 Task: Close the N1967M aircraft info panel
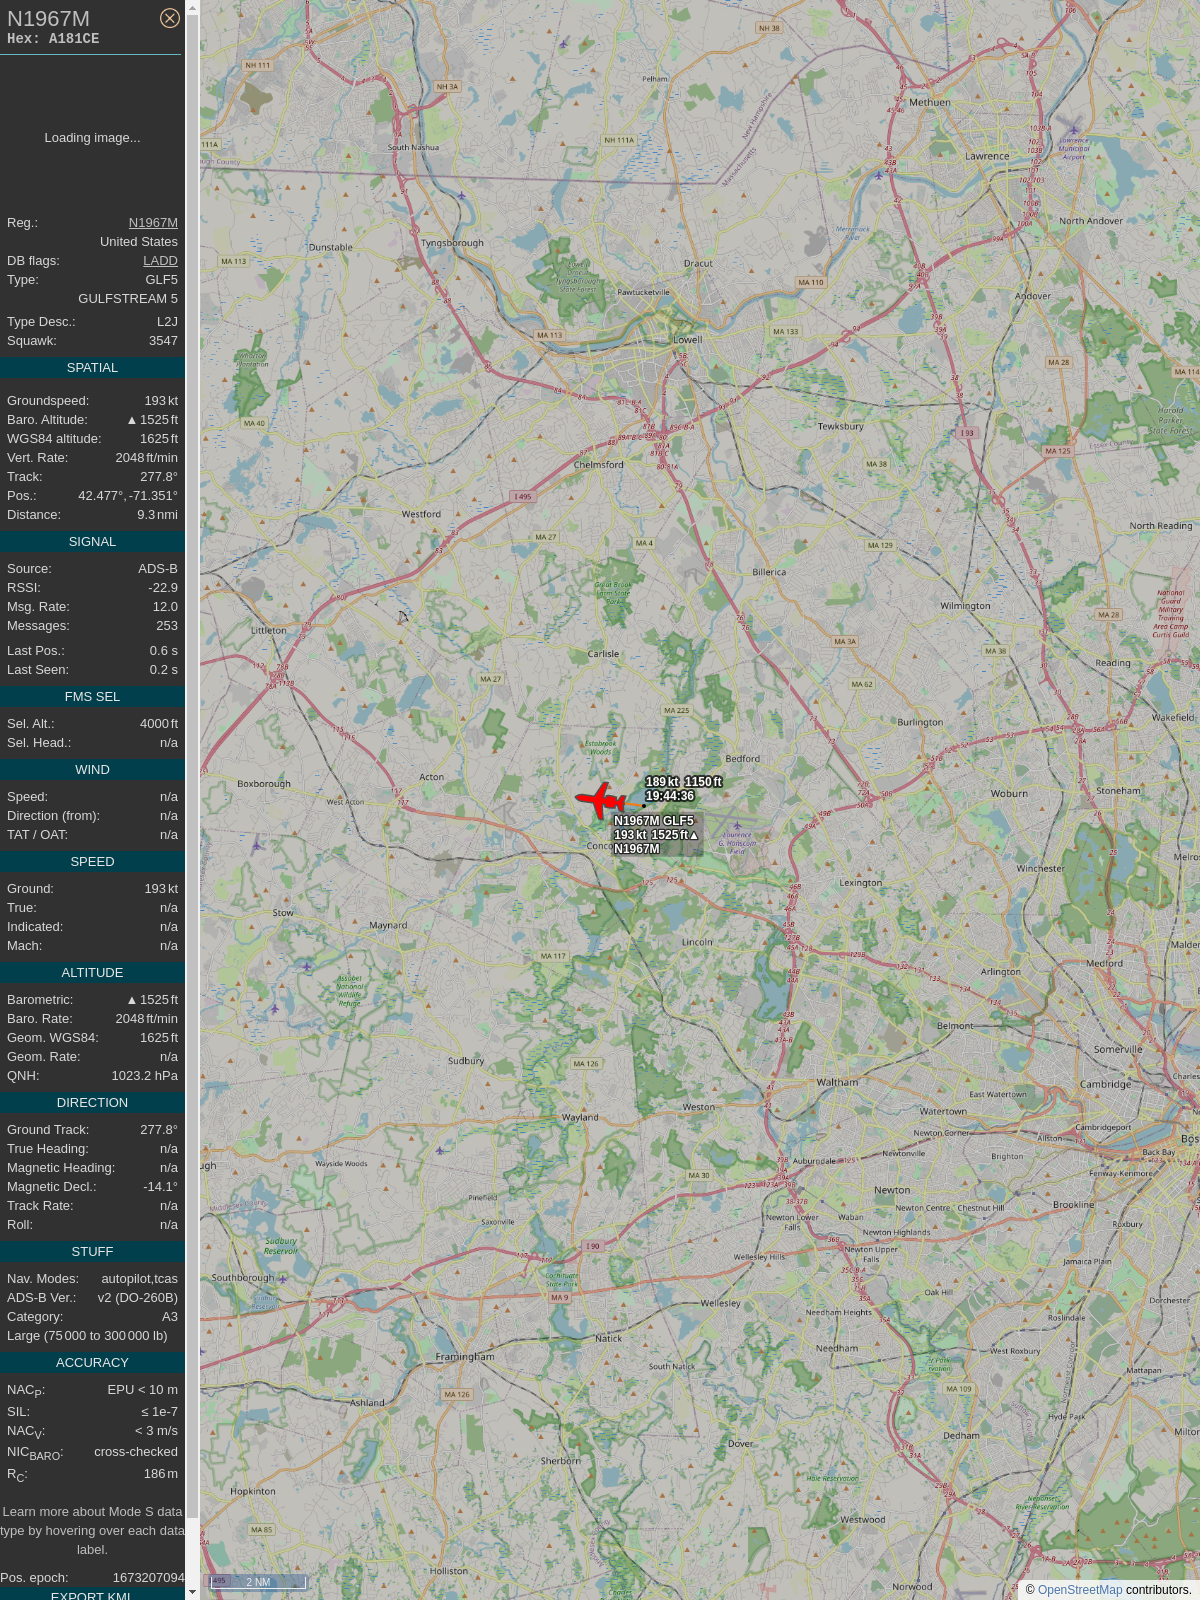170,18
